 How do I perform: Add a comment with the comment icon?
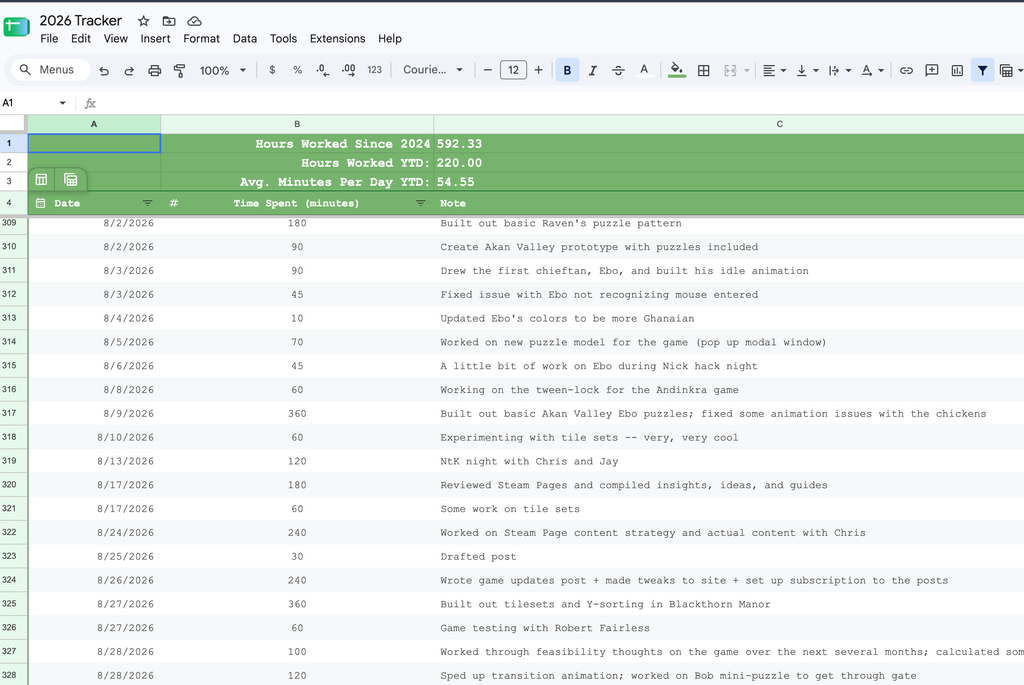(931, 71)
